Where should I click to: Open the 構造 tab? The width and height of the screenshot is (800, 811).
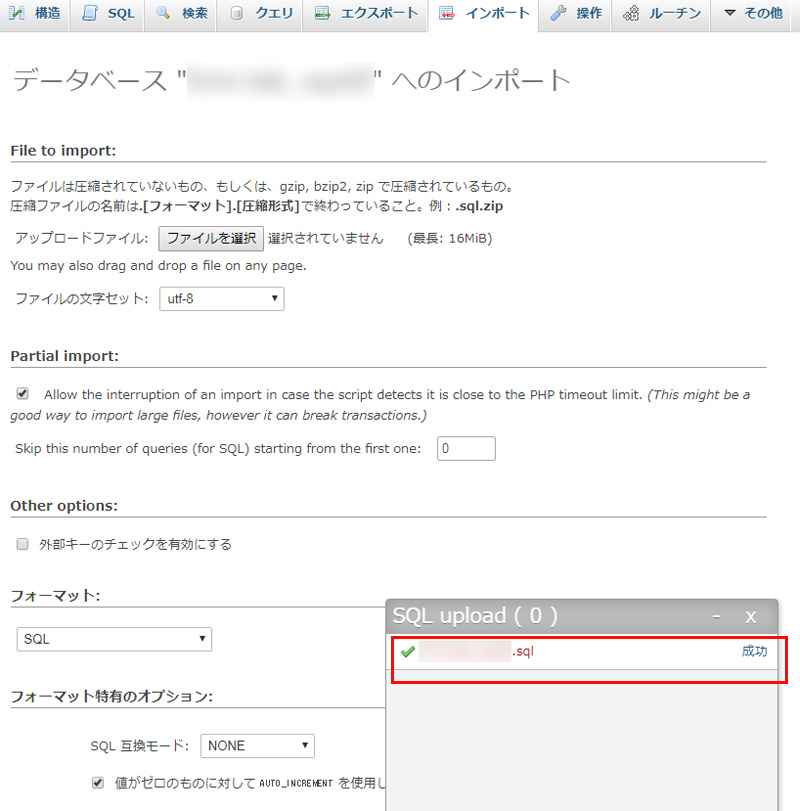point(35,14)
